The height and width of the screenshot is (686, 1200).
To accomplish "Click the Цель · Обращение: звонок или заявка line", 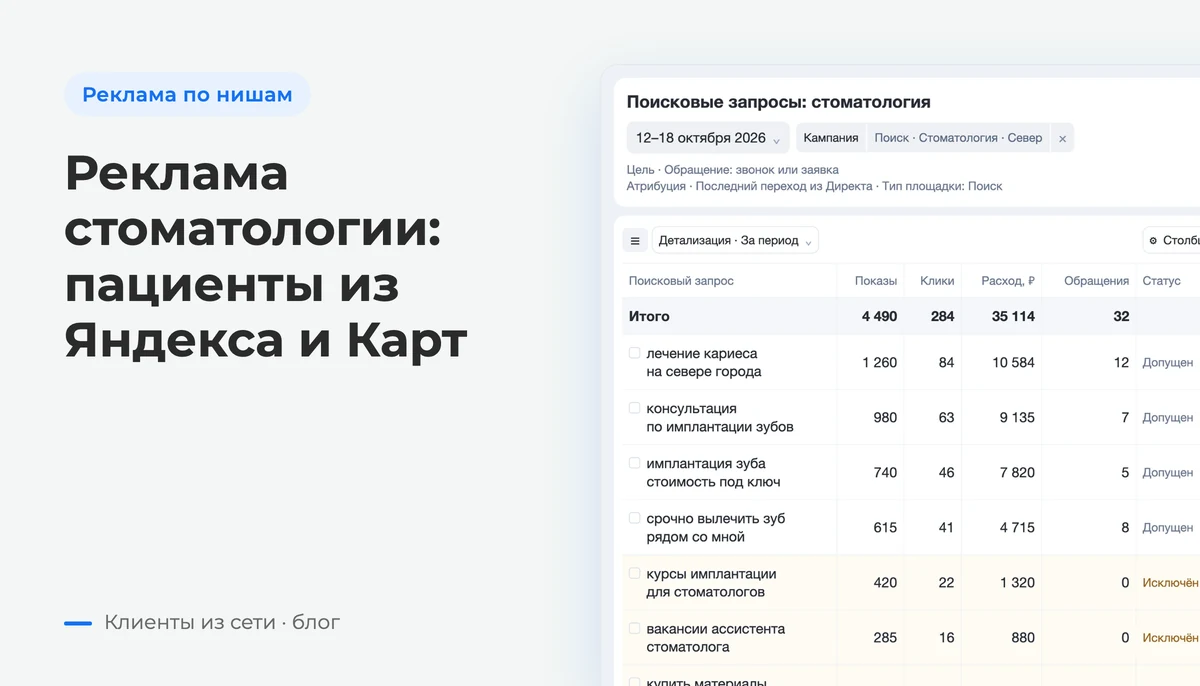I will 732,170.
